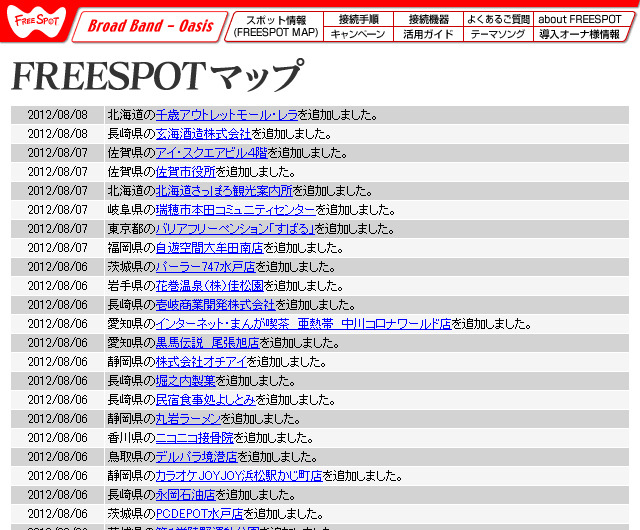Screen dimensions: 640x530
Task: Open 自遊空間大牟田南店 link
Action: point(209,247)
